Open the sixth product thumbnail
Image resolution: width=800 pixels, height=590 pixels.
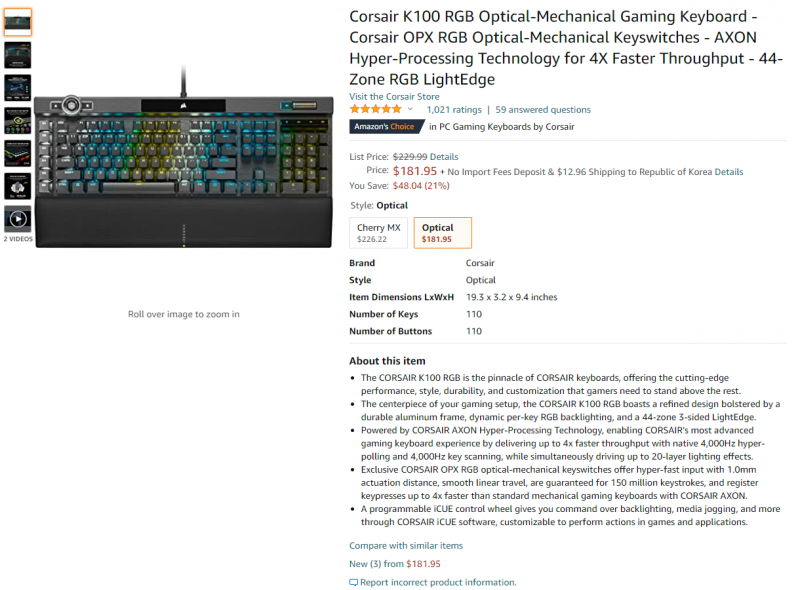coord(18,186)
